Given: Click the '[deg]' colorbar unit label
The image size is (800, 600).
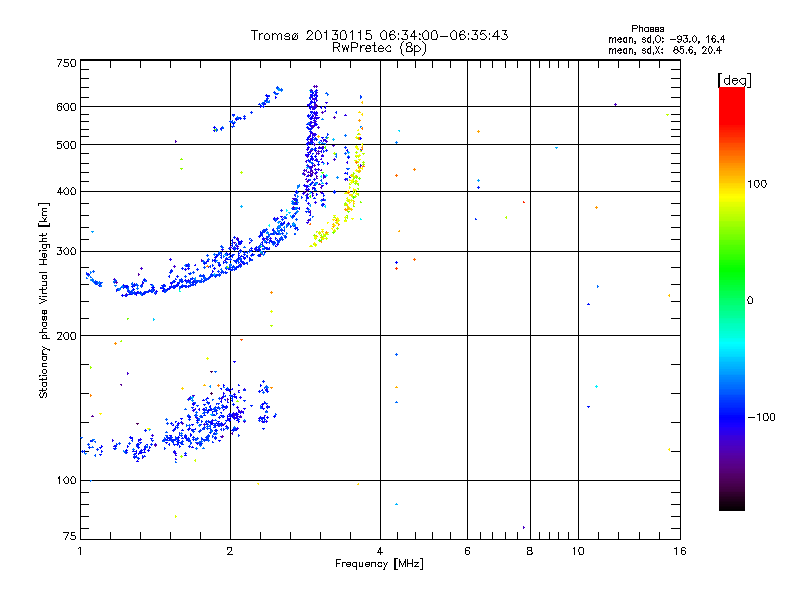Looking at the screenshot, I should [734, 81].
